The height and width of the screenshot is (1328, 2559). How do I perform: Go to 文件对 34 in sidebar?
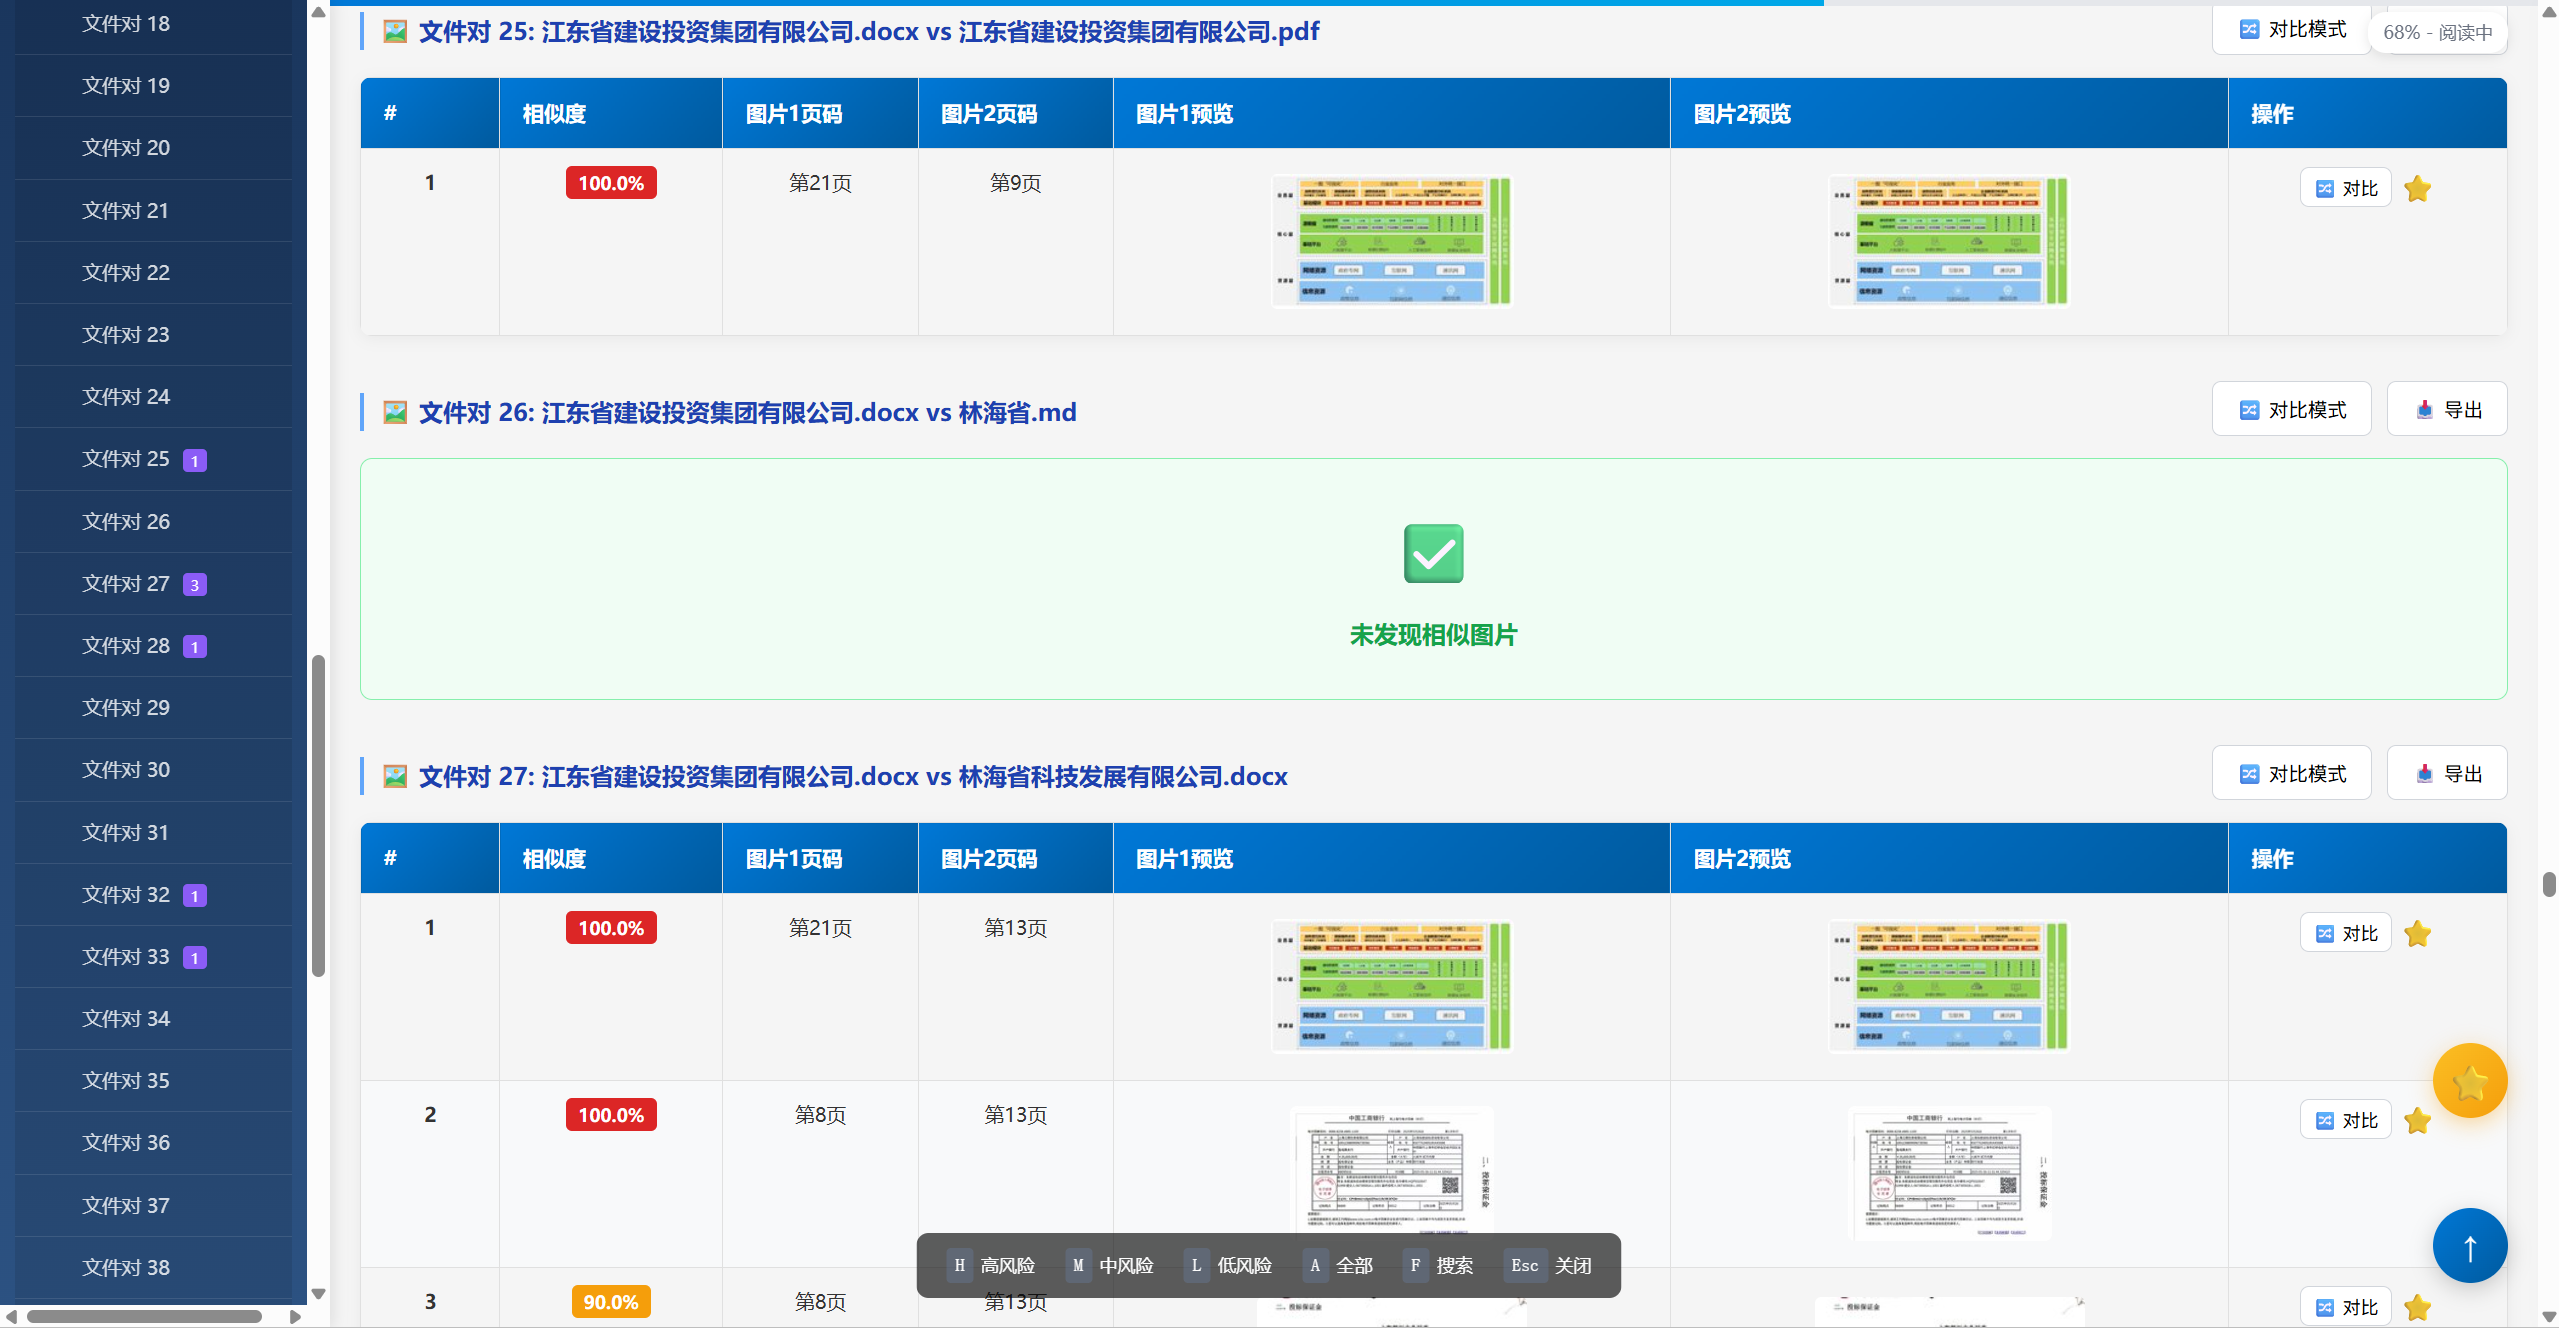(x=154, y=1019)
